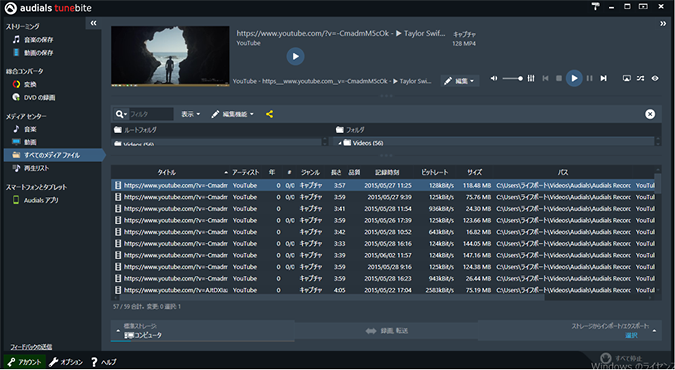The image size is (675, 370).
Task: Open the アカウント account button
Action: click(25, 362)
